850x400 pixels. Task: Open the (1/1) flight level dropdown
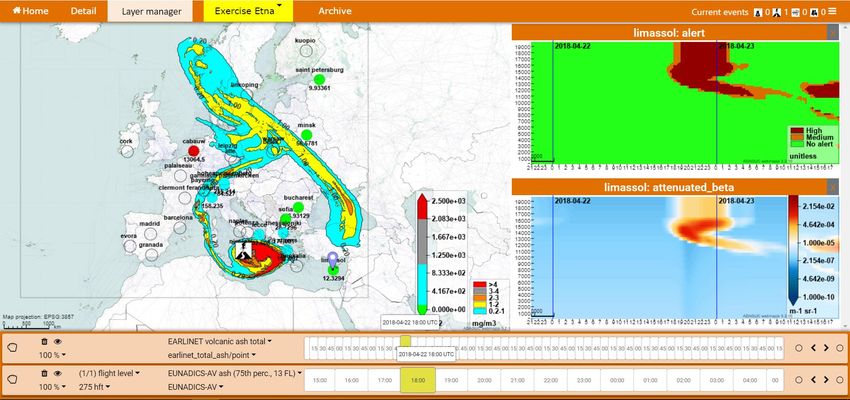(x=110, y=373)
